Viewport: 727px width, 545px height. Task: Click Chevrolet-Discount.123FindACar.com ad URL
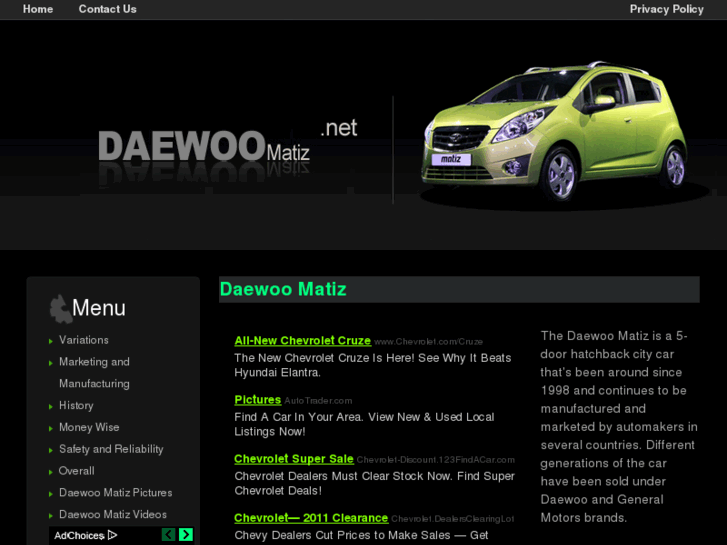coord(435,460)
